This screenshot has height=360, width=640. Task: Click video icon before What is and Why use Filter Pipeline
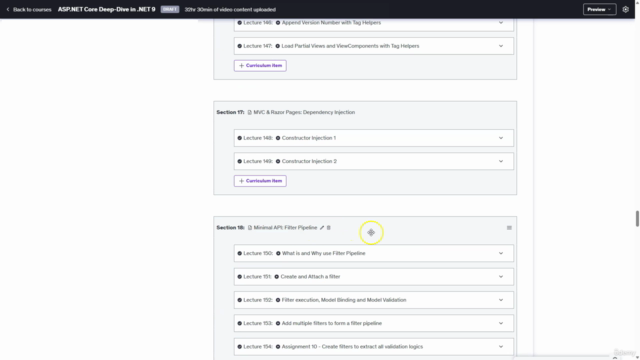pos(278,253)
